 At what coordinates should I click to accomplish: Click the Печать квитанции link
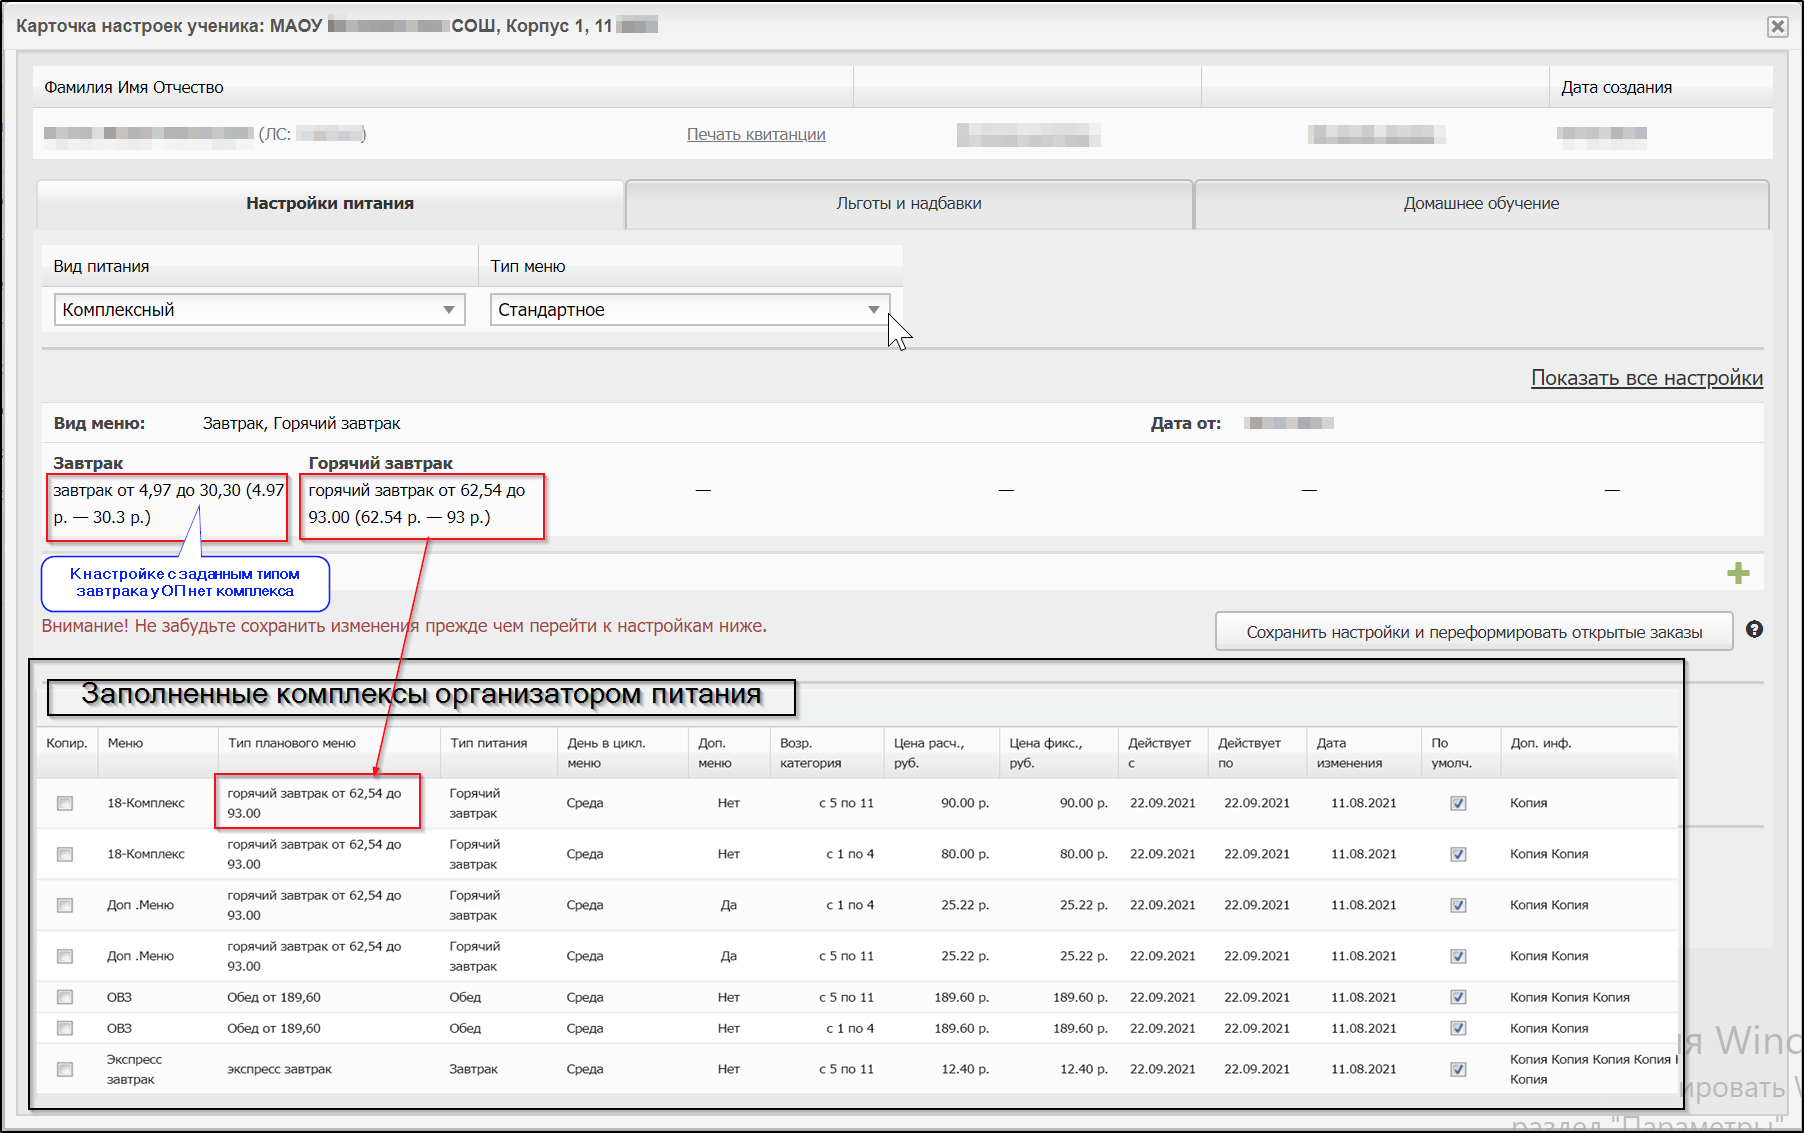click(x=756, y=134)
